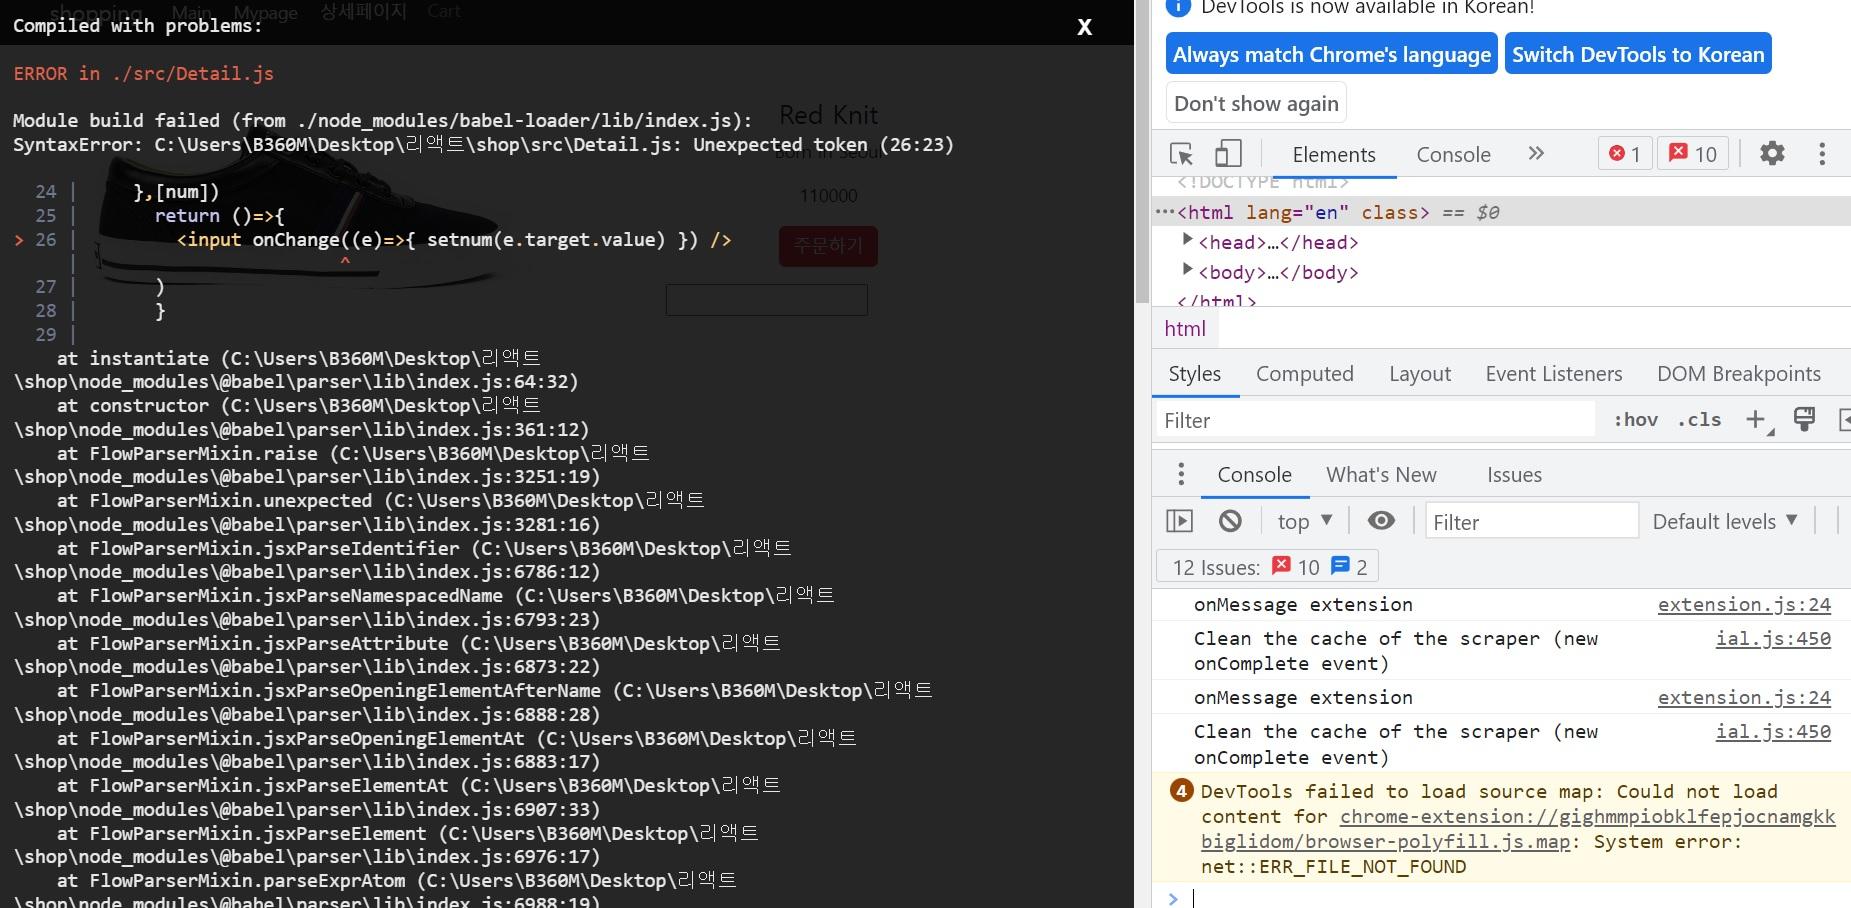Click the warning count 4 badge

click(x=1181, y=791)
